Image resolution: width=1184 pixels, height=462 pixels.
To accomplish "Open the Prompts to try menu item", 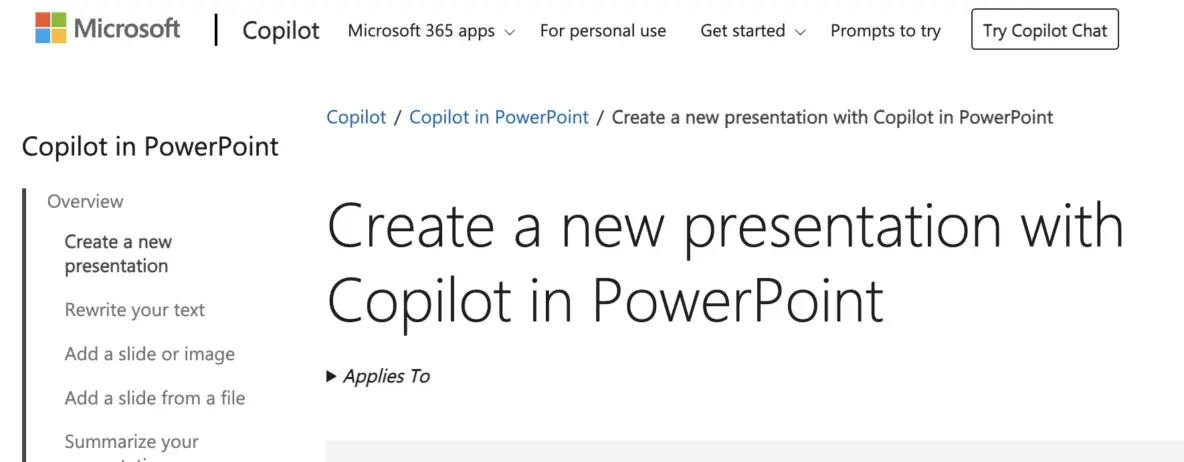I will pos(885,31).
